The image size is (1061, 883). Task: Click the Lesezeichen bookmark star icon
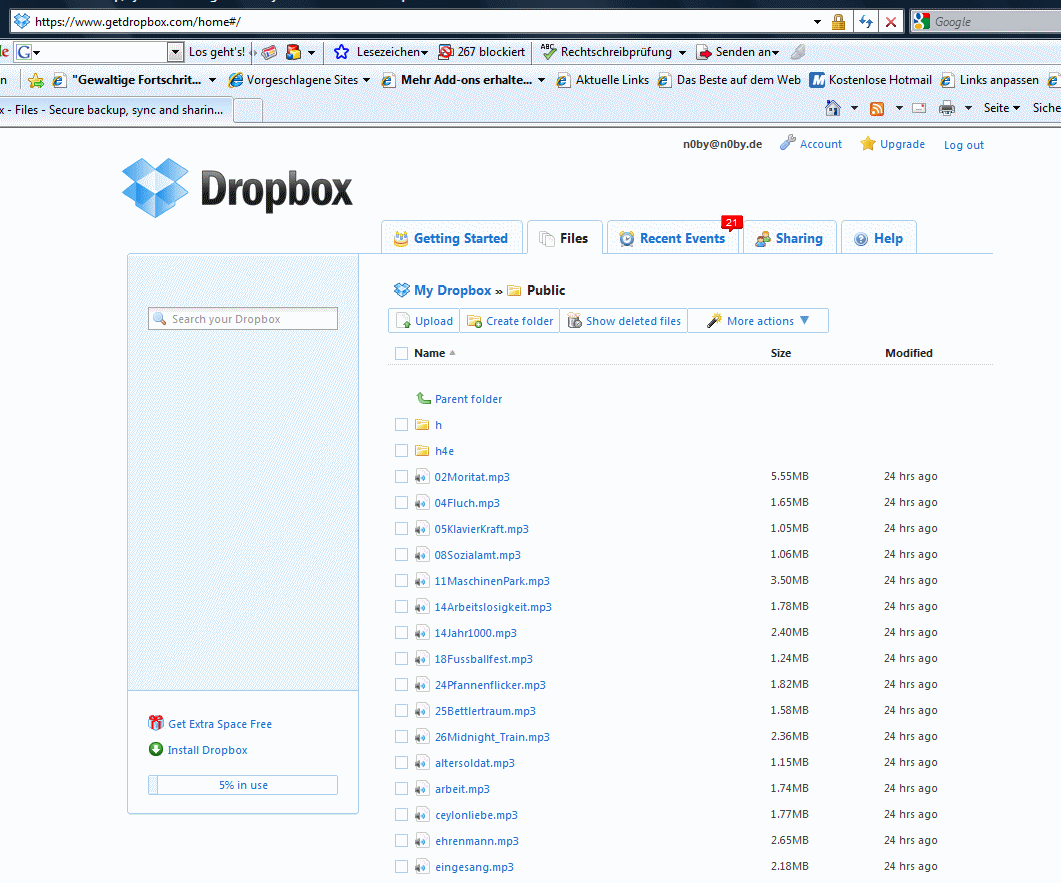click(x=342, y=52)
